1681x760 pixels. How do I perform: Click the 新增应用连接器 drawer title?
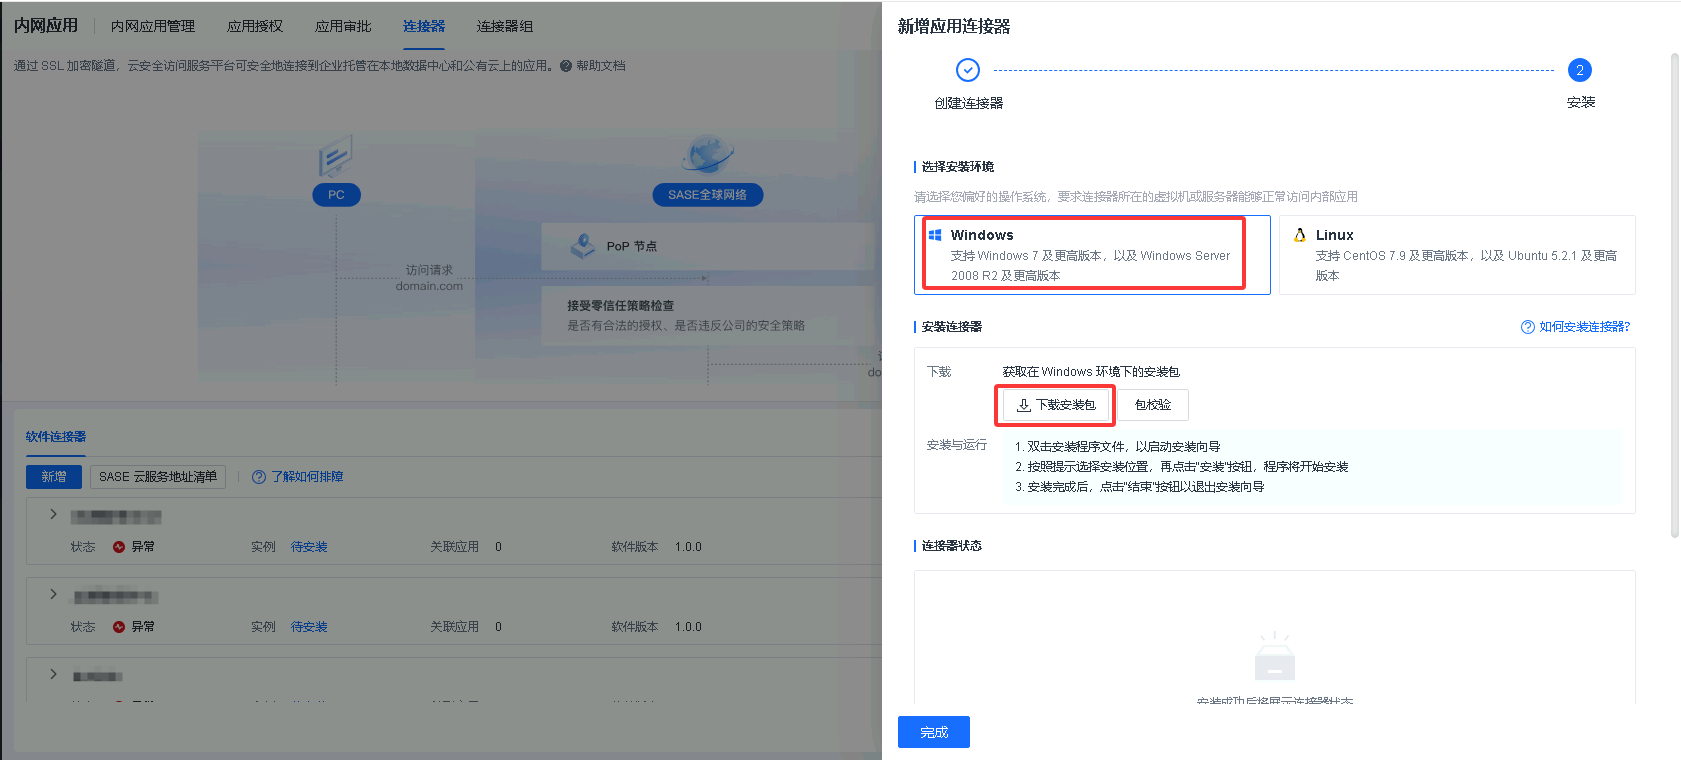point(954,26)
